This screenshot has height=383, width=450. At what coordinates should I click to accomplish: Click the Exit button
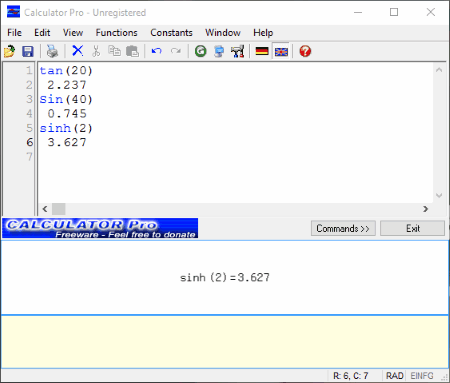[413, 228]
